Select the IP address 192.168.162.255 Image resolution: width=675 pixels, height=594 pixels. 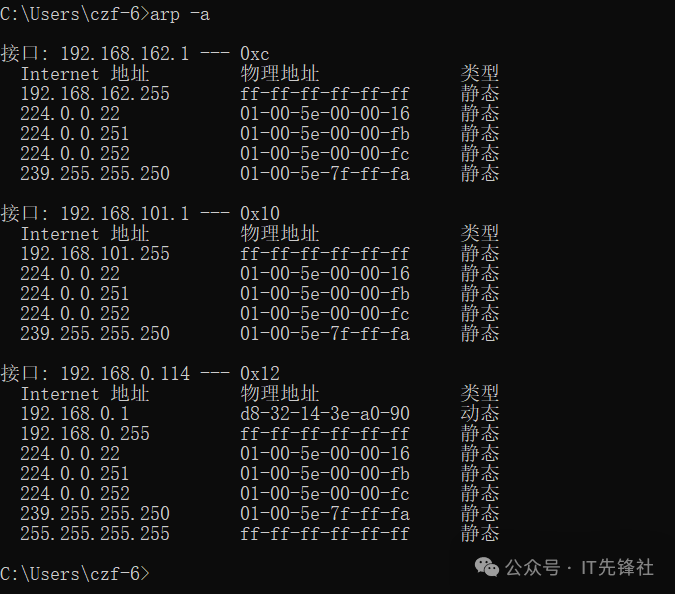point(95,93)
